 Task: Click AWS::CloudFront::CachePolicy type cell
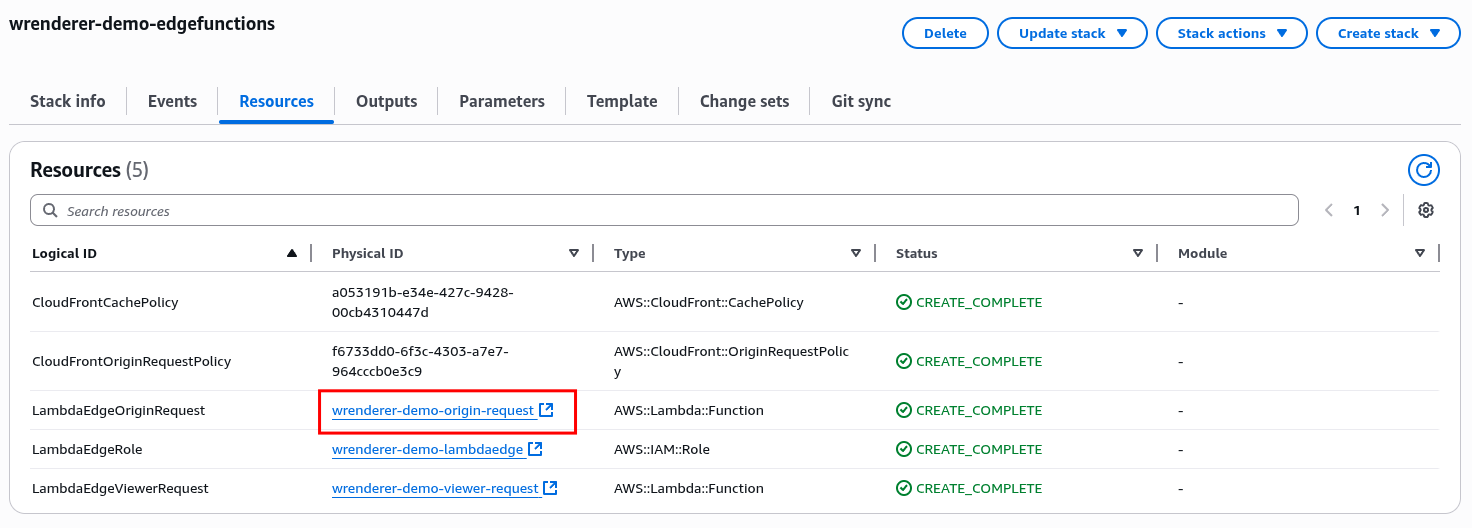pyautogui.click(x=708, y=302)
